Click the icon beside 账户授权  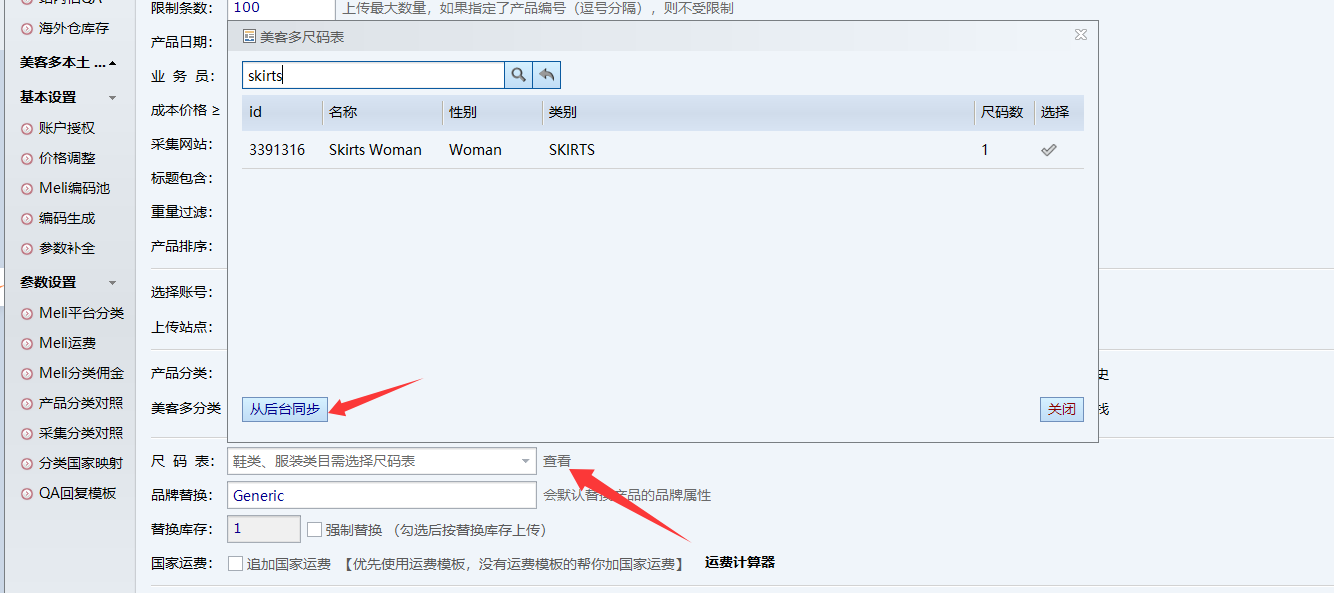click(27, 128)
